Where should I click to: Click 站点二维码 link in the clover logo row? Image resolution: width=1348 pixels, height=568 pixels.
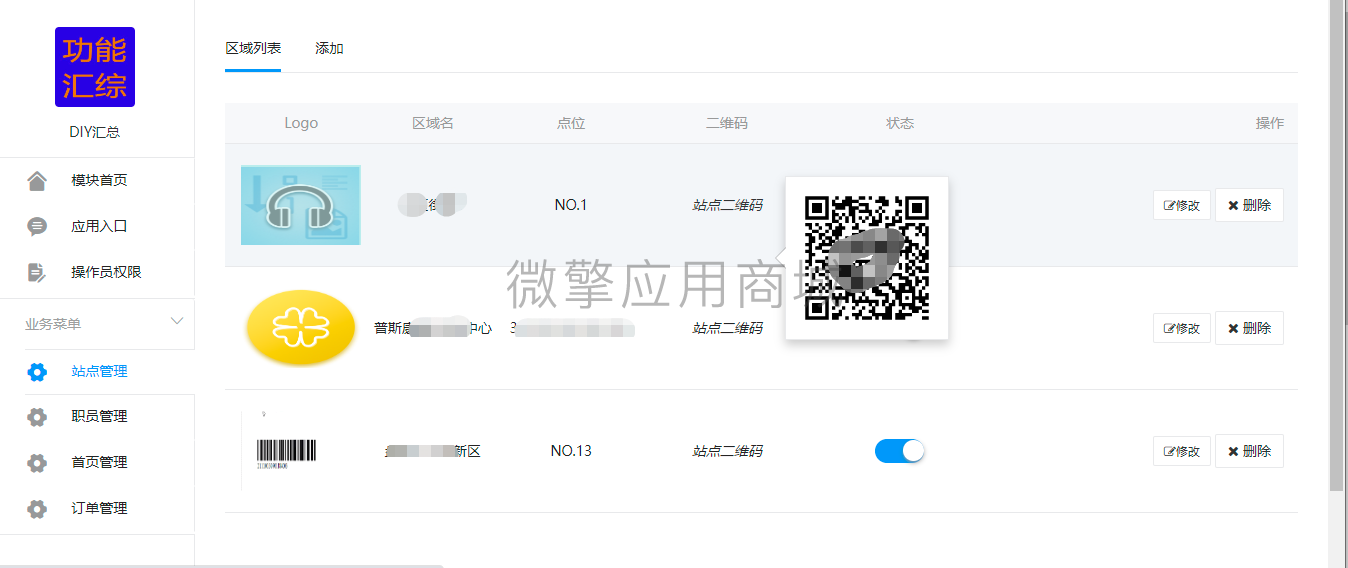pos(727,328)
